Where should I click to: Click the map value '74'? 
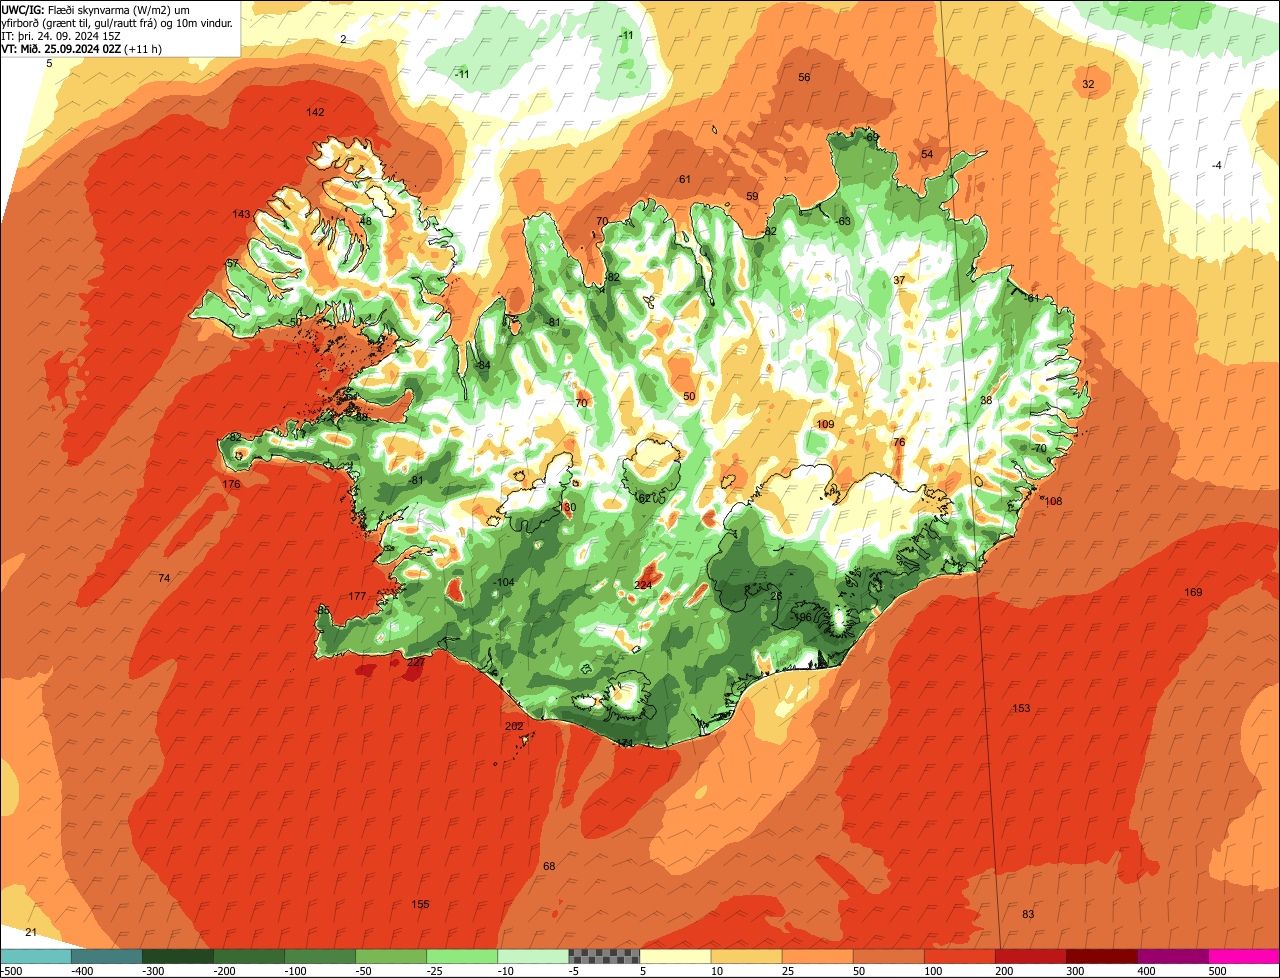[164, 579]
